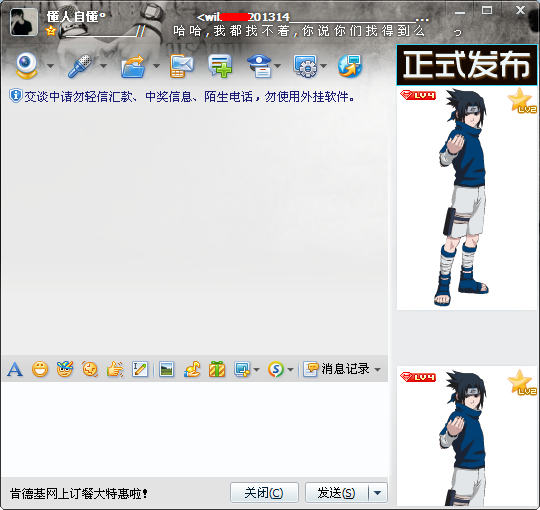Maximize the chat window
This screenshot has width=540, height=510.
(x=487, y=11)
